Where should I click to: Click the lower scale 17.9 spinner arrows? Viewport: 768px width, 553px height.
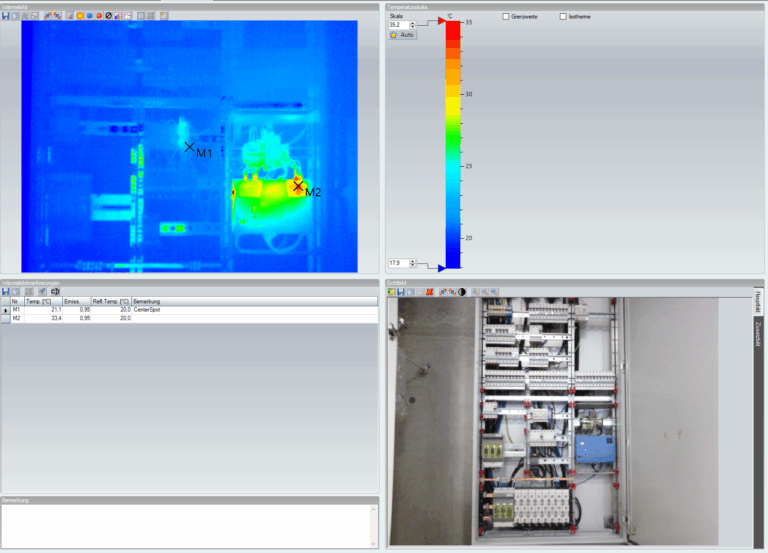point(412,263)
